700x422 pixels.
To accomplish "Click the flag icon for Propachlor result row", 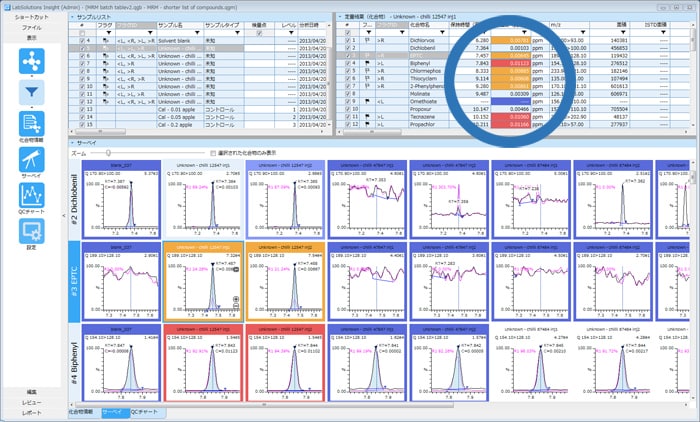I will (368, 124).
